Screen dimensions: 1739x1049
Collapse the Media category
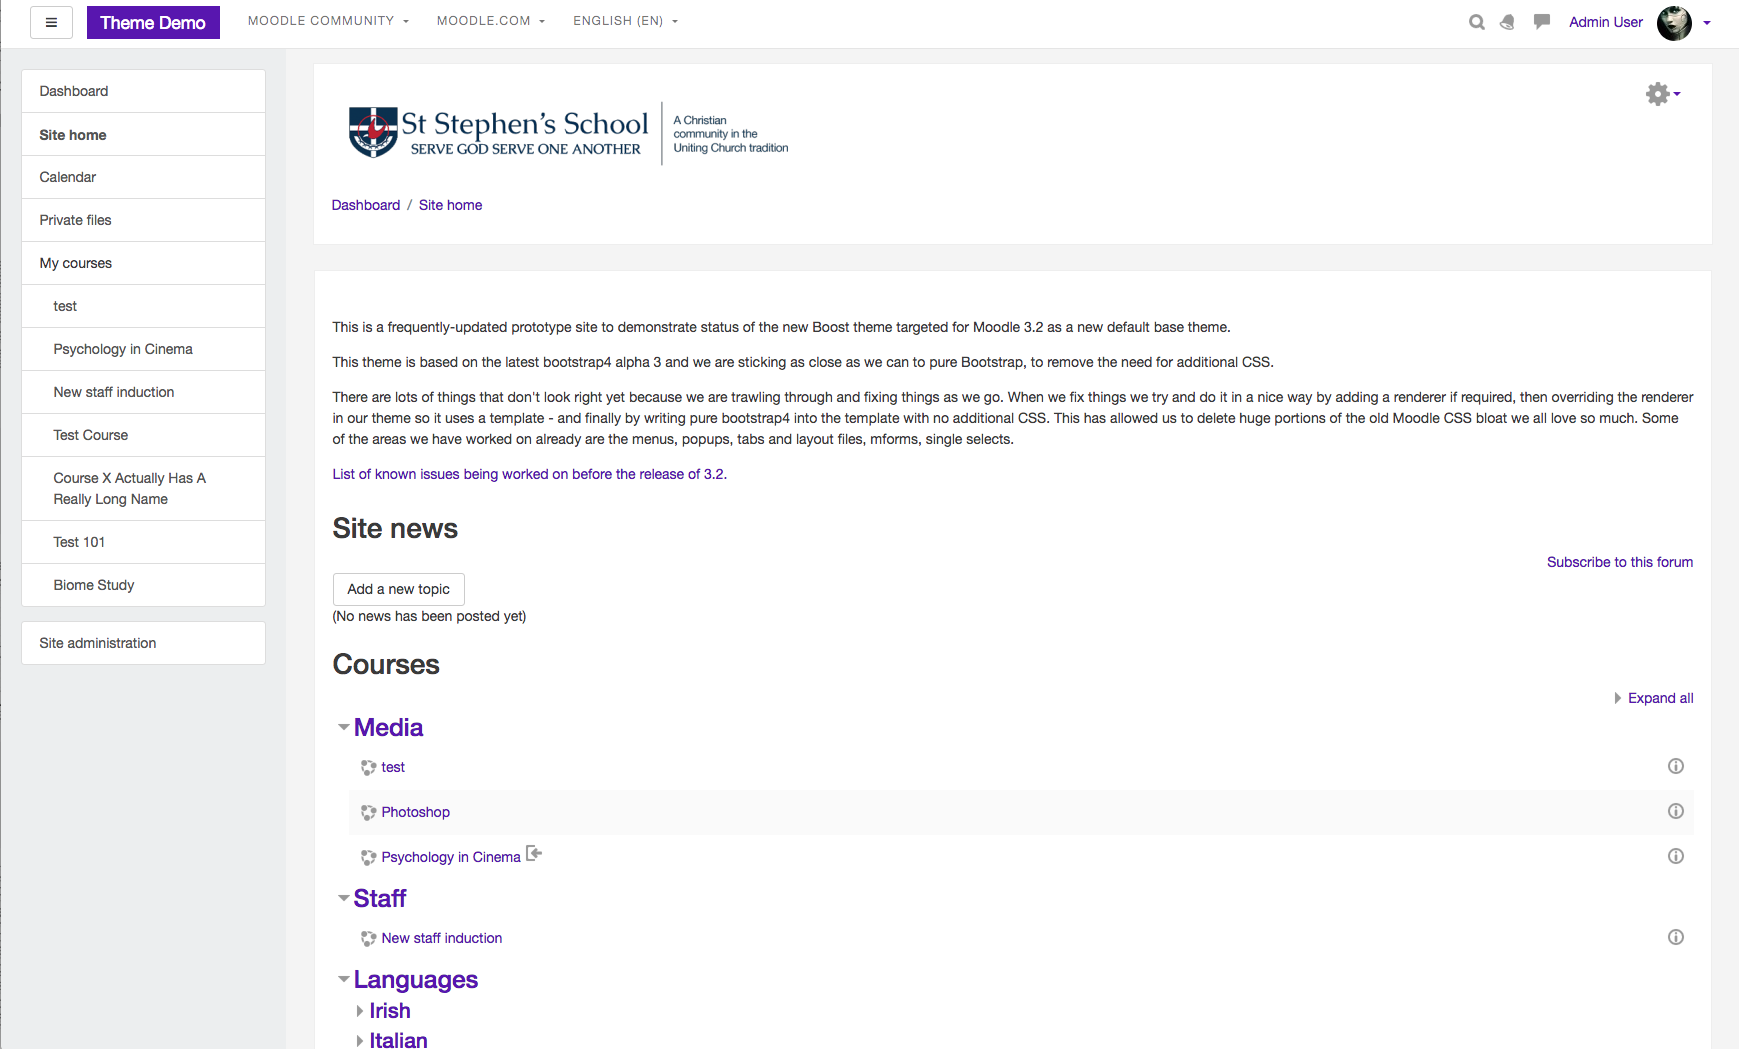click(x=343, y=727)
